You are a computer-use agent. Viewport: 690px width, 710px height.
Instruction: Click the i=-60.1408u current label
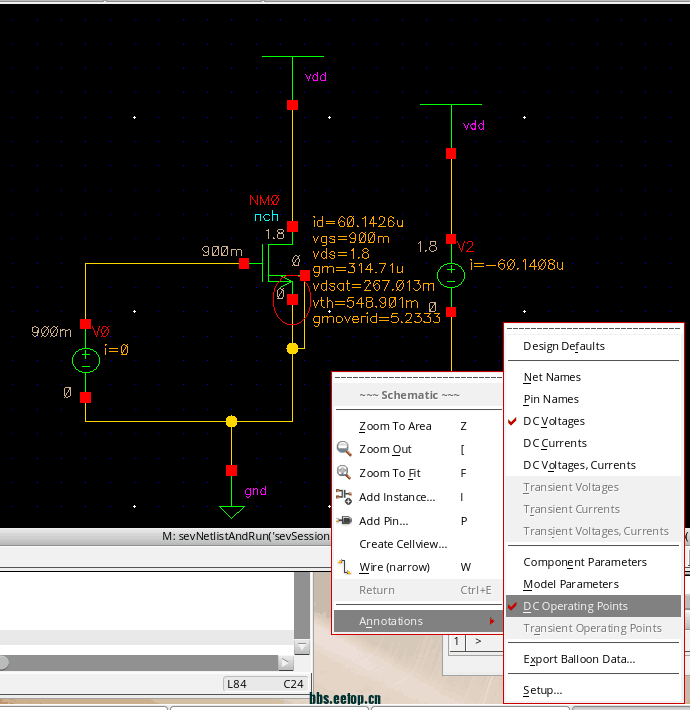pyautogui.click(x=517, y=264)
